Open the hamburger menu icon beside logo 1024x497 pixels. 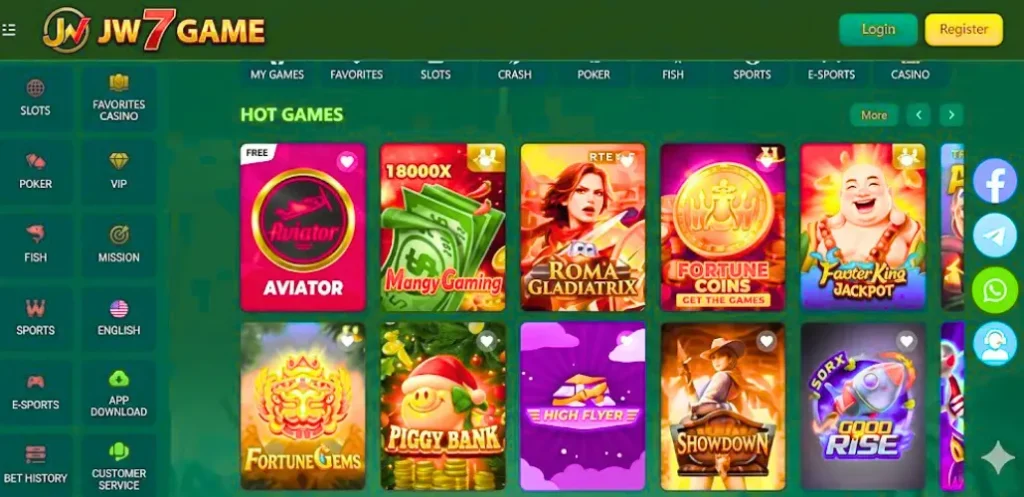(9, 30)
